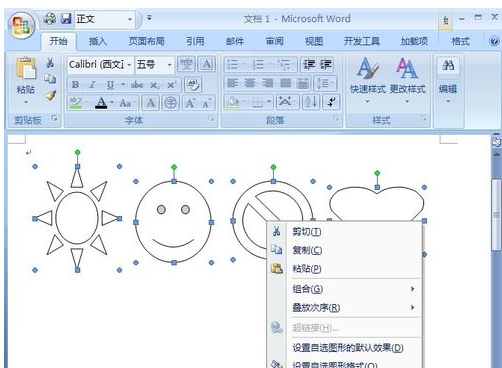Screen dimensions: 502x368
Task: Switch to the 页面布局 ribbon tab
Action: pyautogui.click(x=146, y=41)
